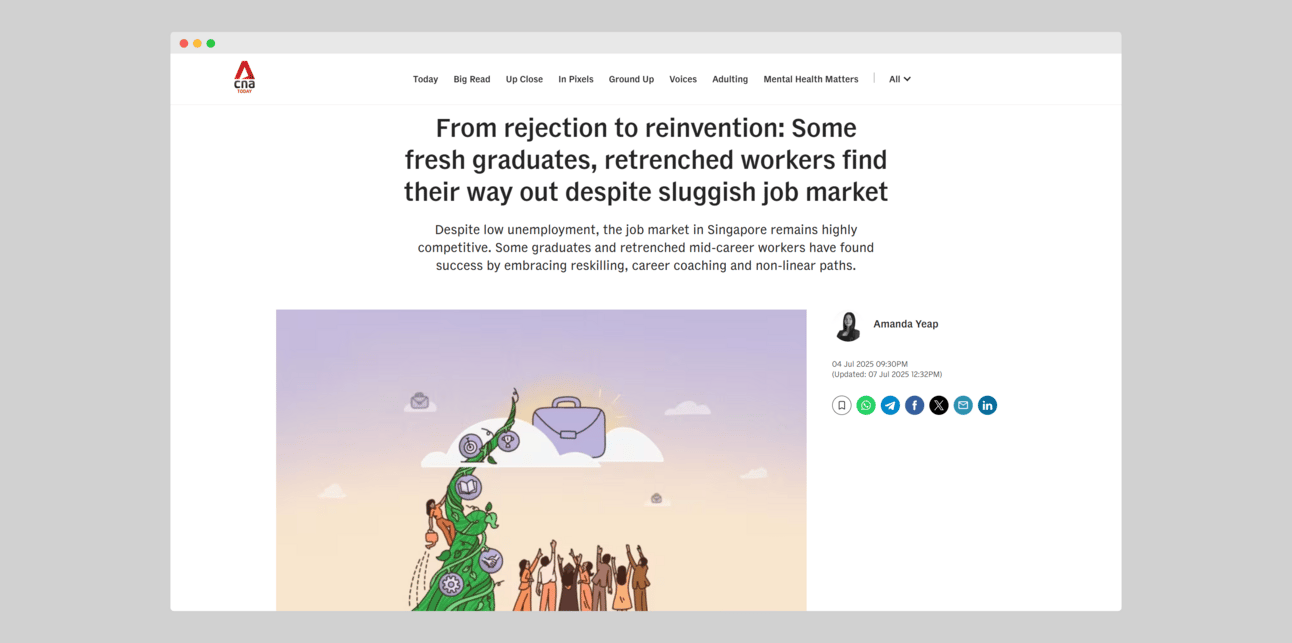Open Mental Health Matters section
The width and height of the screenshot is (1292, 643).
pos(811,79)
